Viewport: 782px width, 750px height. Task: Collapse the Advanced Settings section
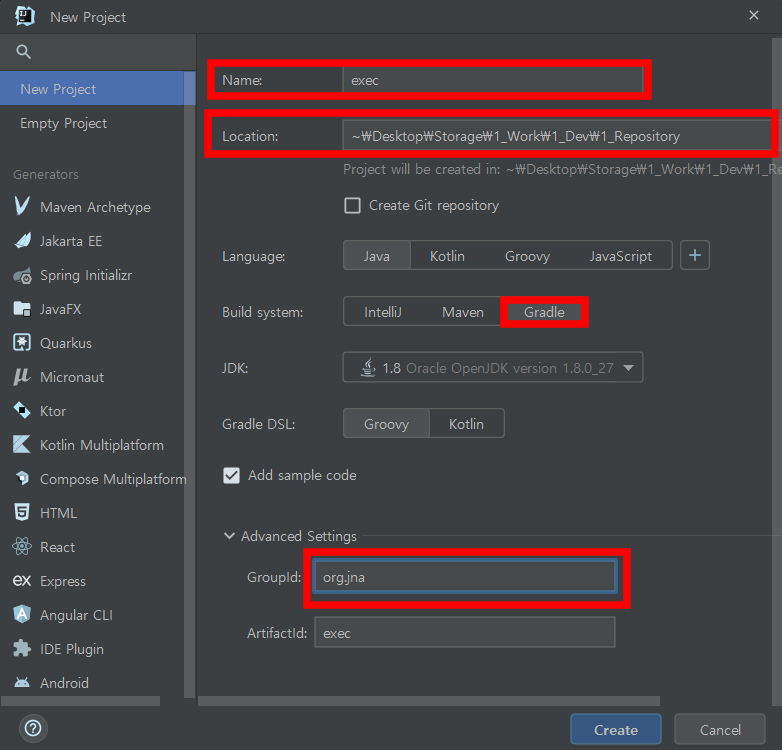[x=229, y=536]
